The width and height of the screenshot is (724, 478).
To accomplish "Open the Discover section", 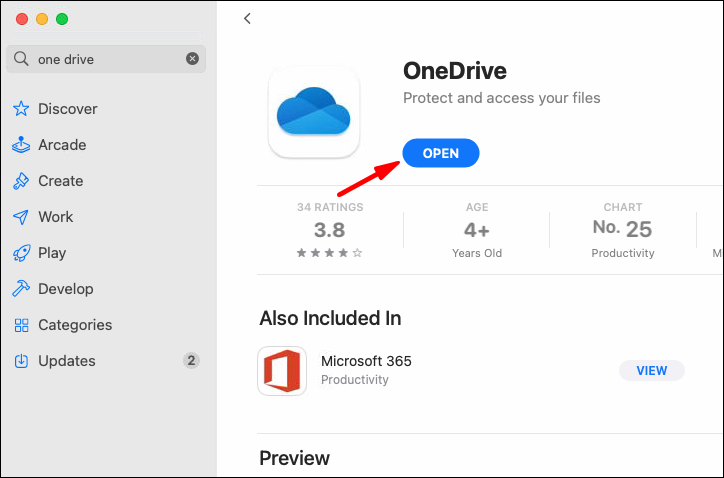I will tap(67, 109).
